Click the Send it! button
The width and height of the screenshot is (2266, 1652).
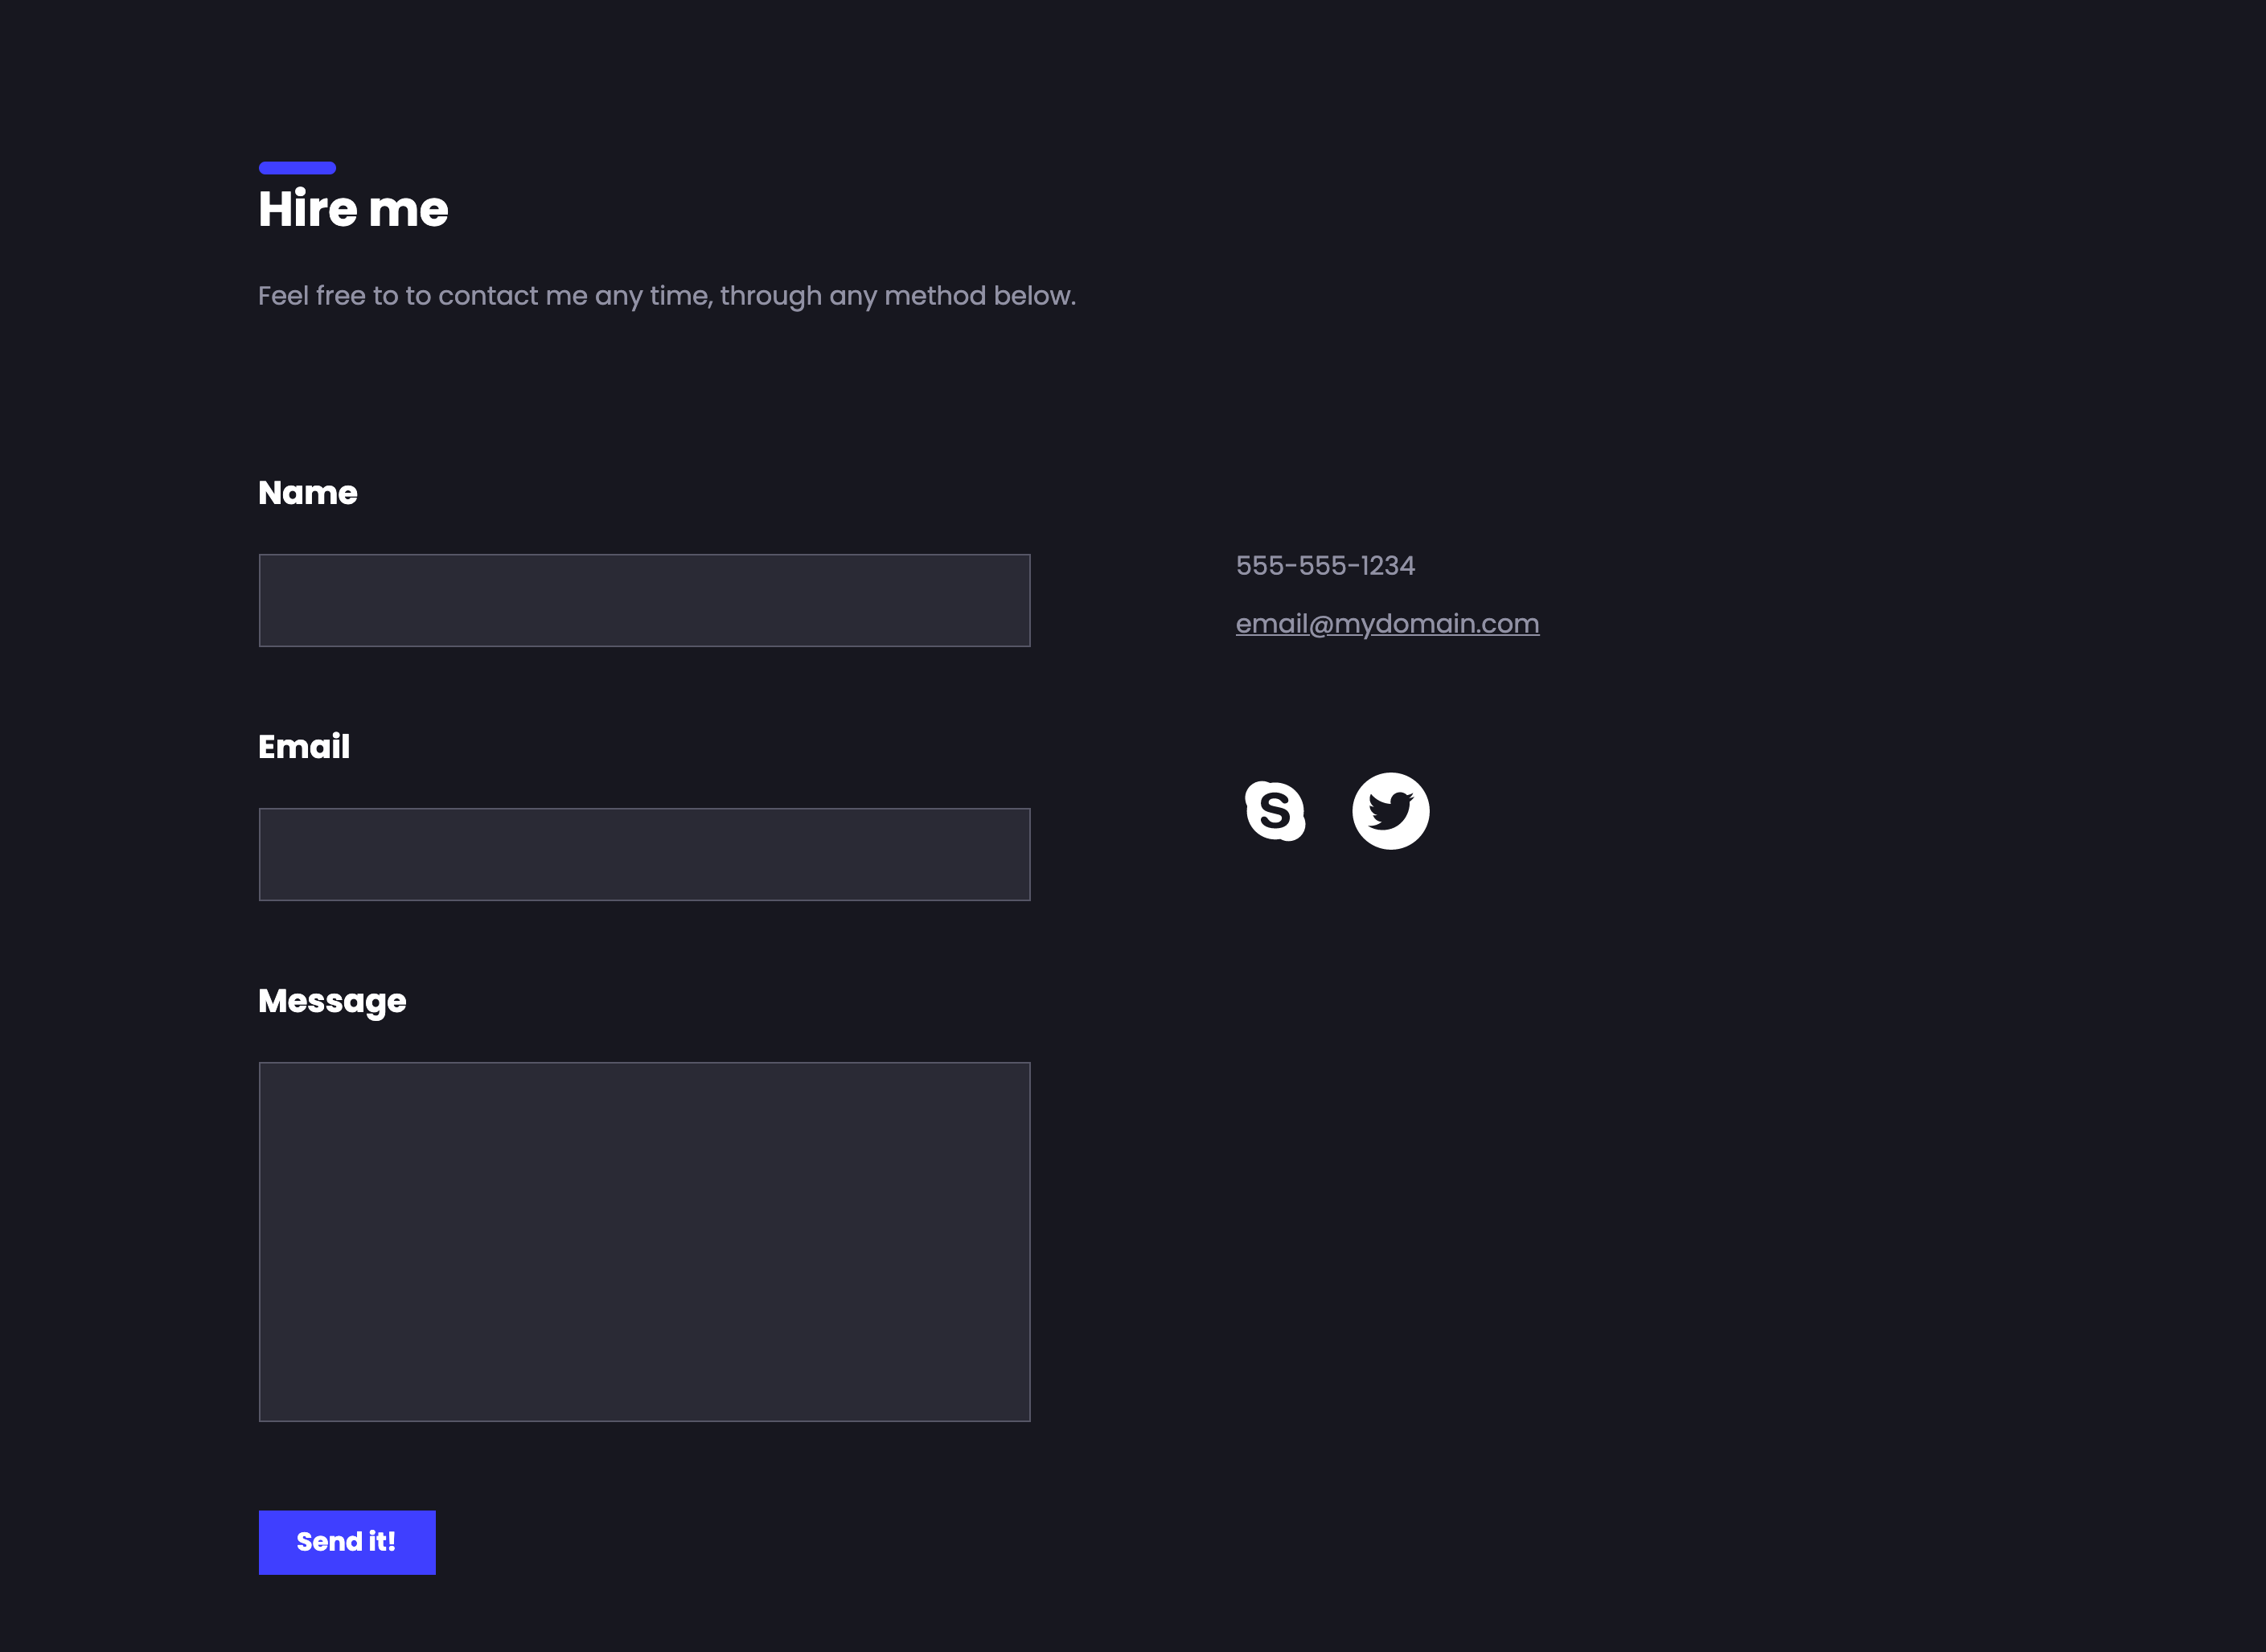[347, 1542]
